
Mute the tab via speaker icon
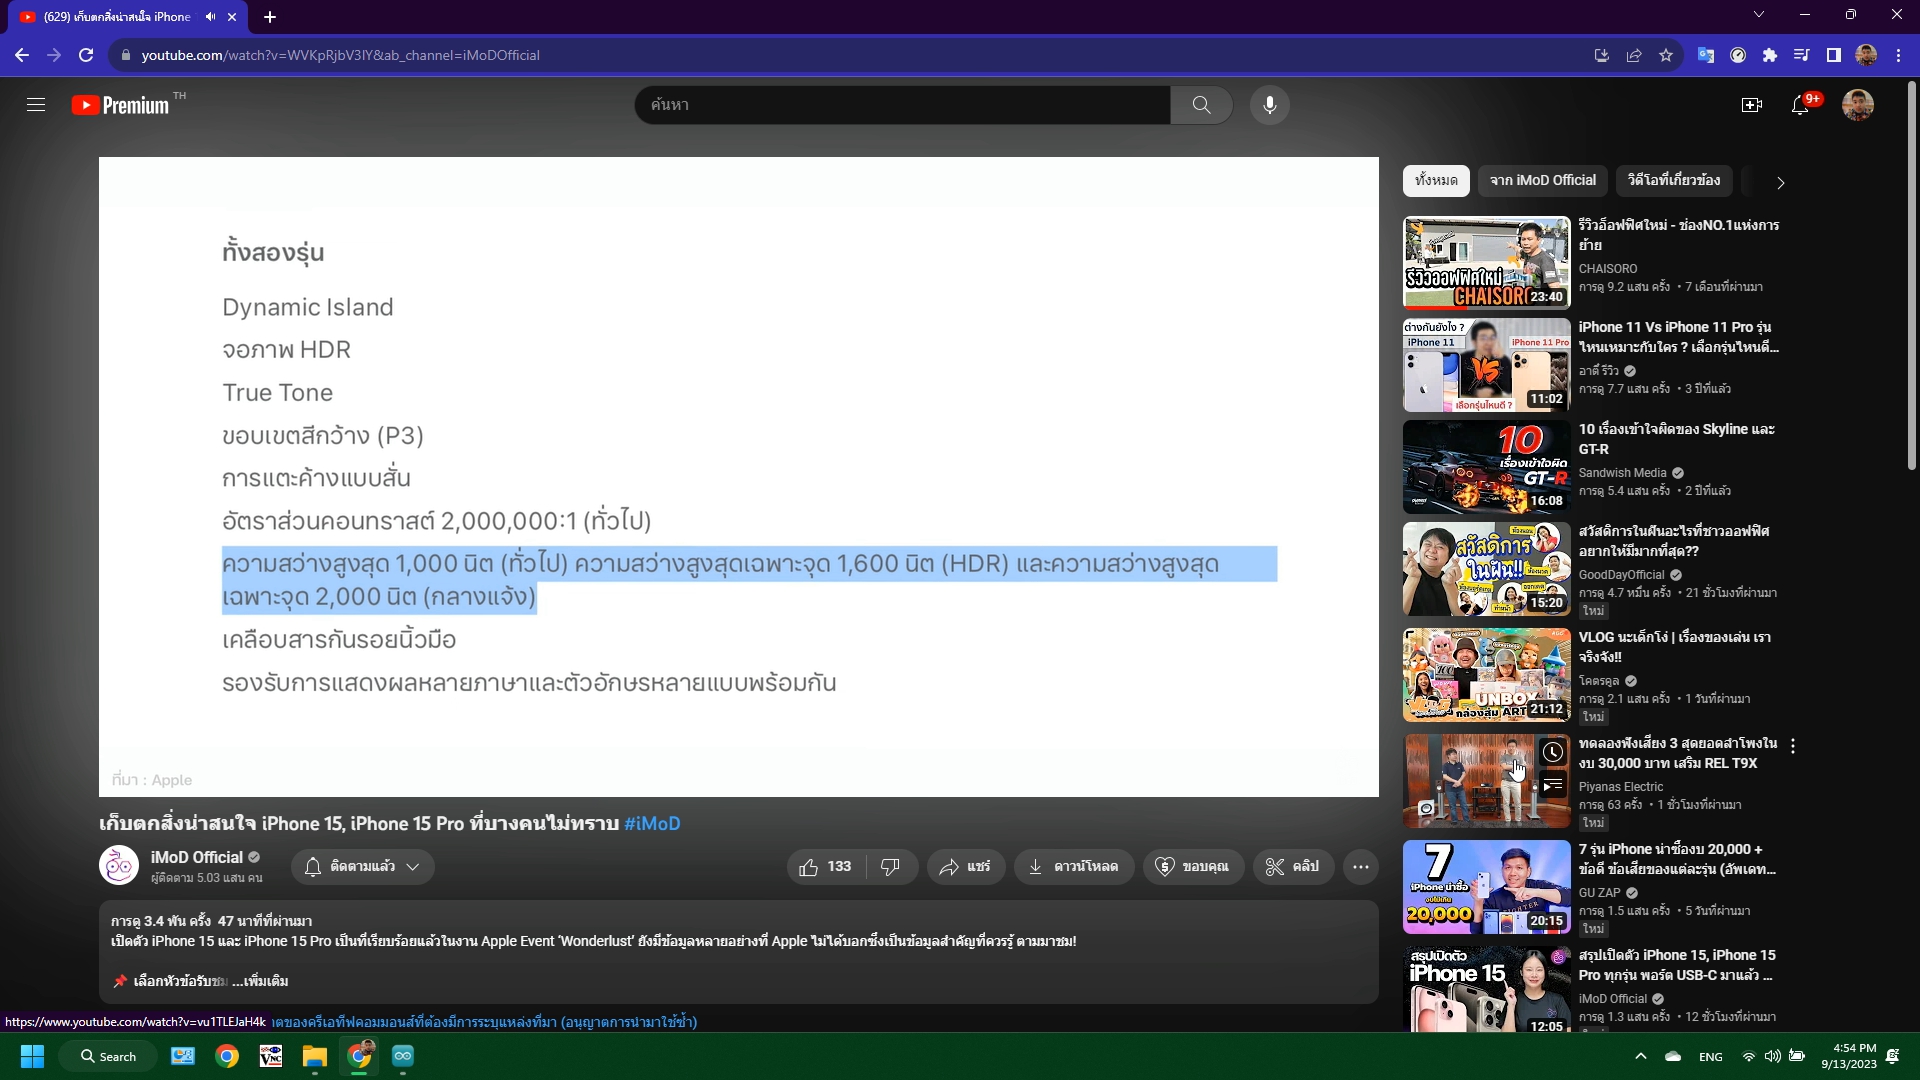(x=210, y=17)
